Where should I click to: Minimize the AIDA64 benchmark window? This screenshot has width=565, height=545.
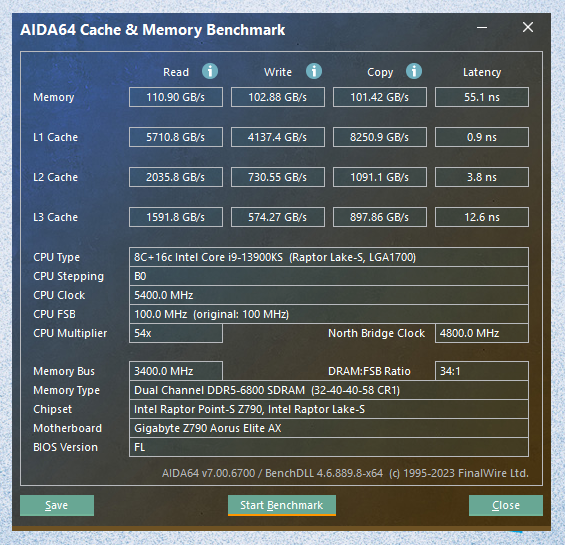tap(482, 27)
